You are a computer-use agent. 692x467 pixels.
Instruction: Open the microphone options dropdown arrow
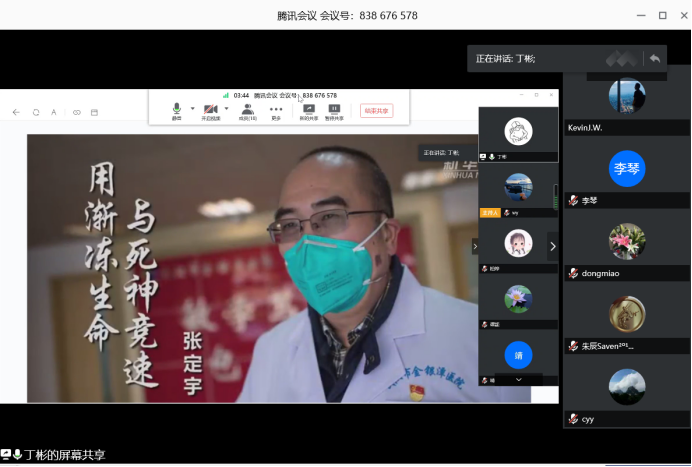click(192, 108)
